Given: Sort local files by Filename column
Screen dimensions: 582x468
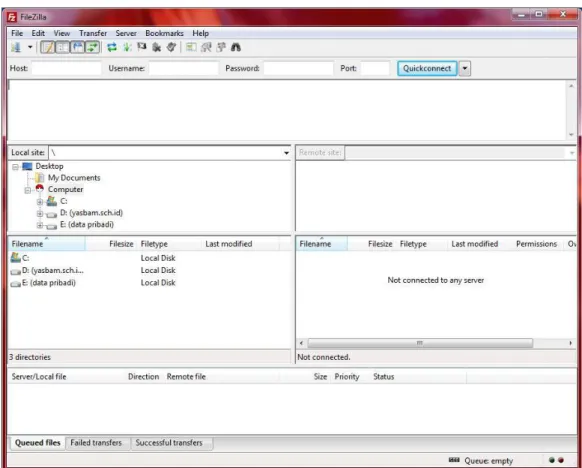Looking at the screenshot, I should coord(47,244).
